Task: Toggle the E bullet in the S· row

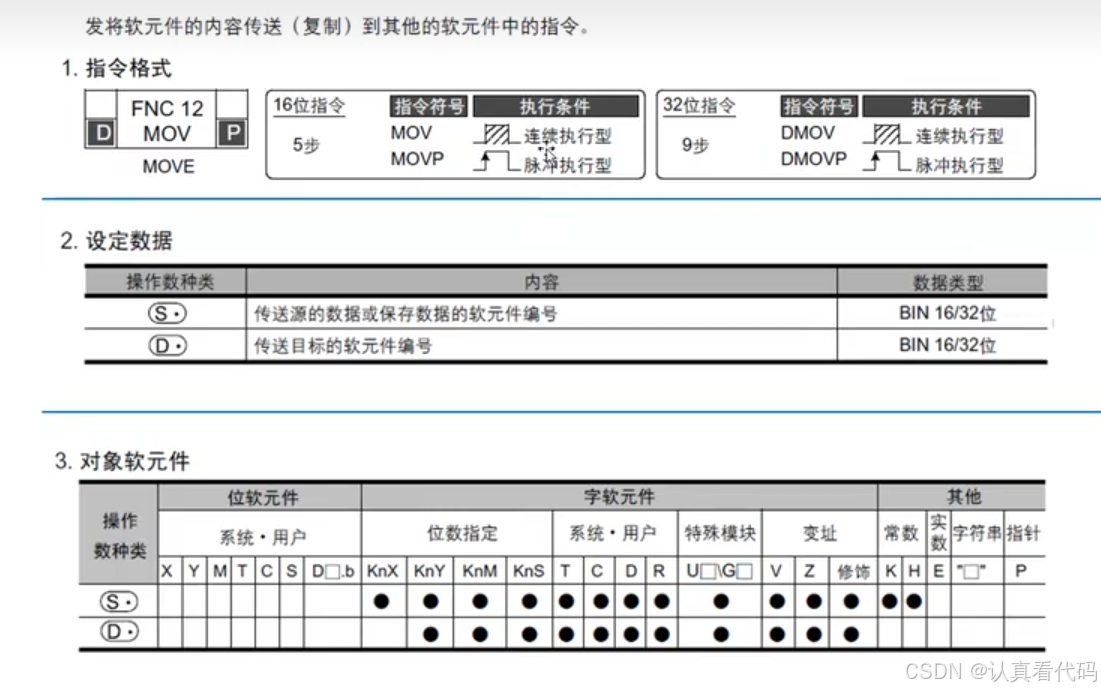Action: coord(938,601)
